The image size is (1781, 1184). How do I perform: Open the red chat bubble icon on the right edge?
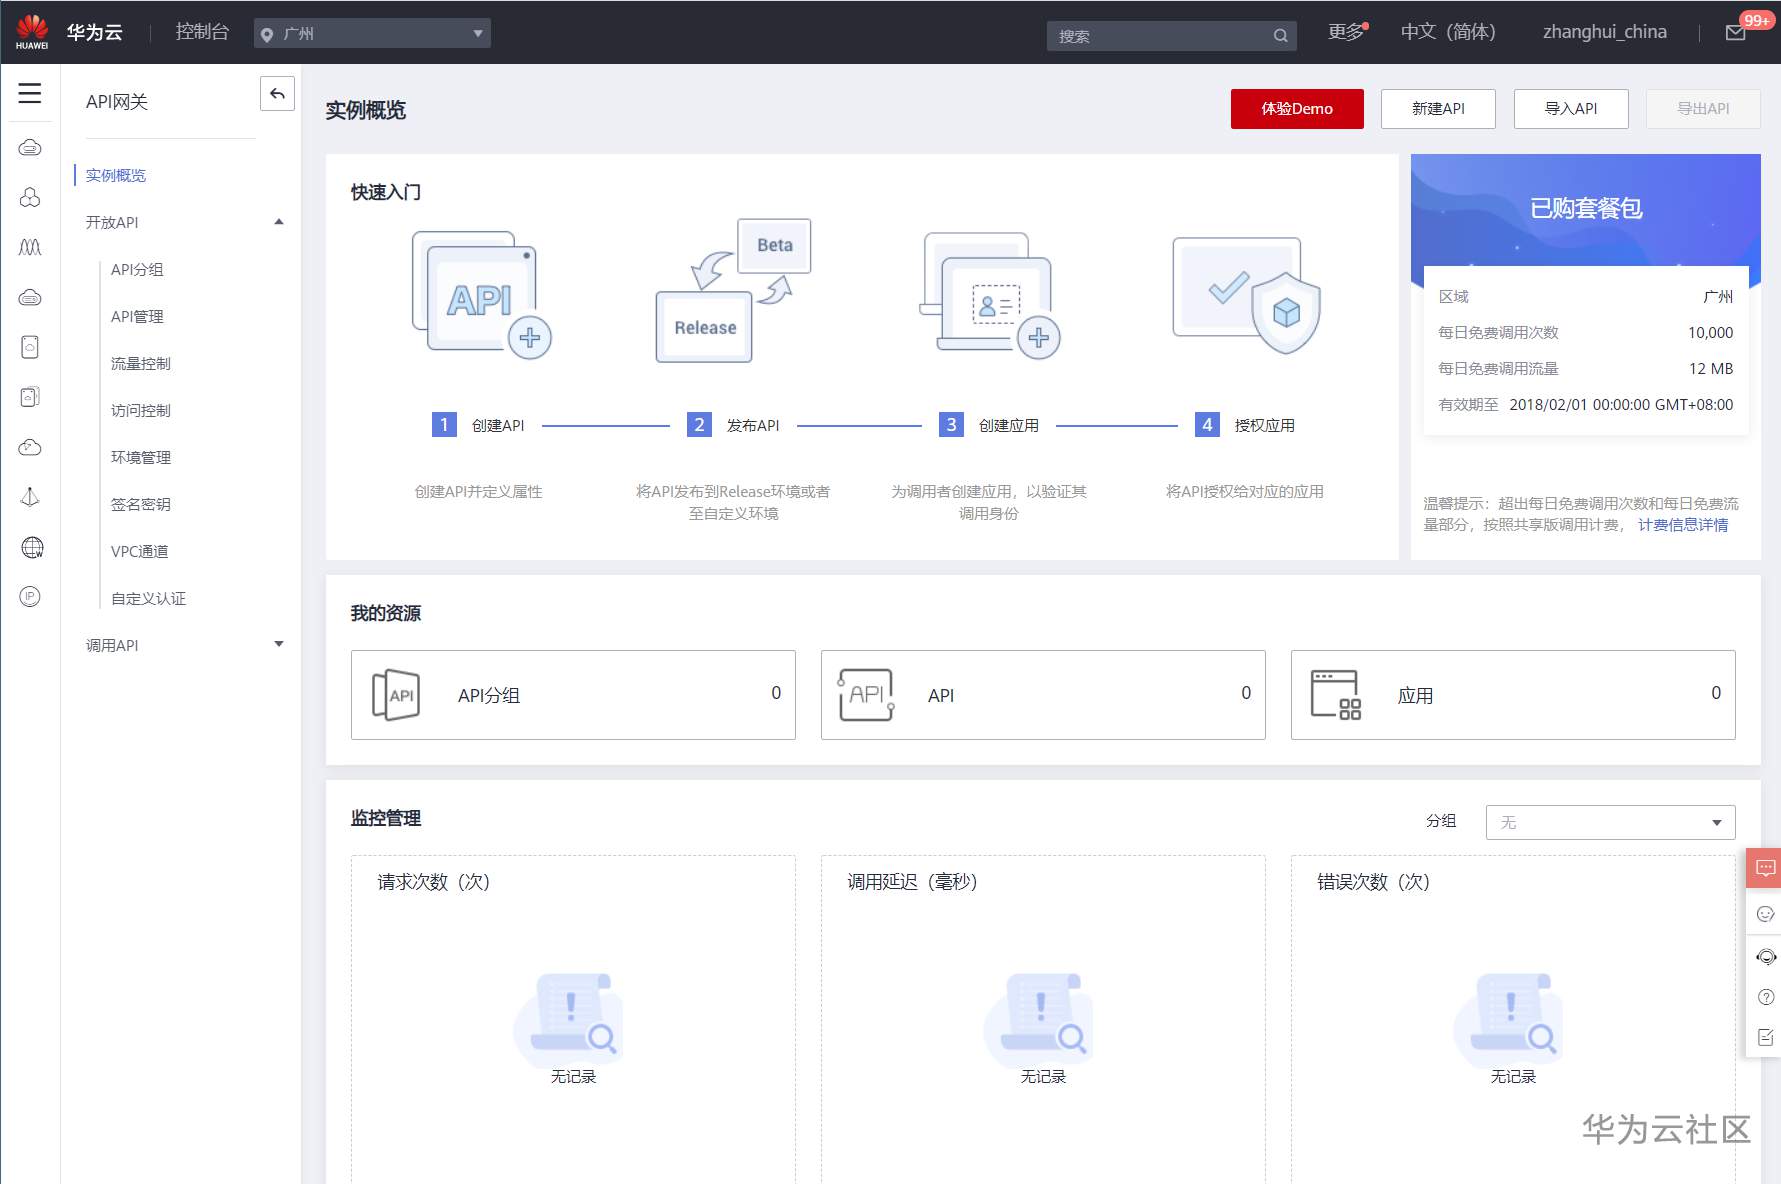click(x=1765, y=868)
